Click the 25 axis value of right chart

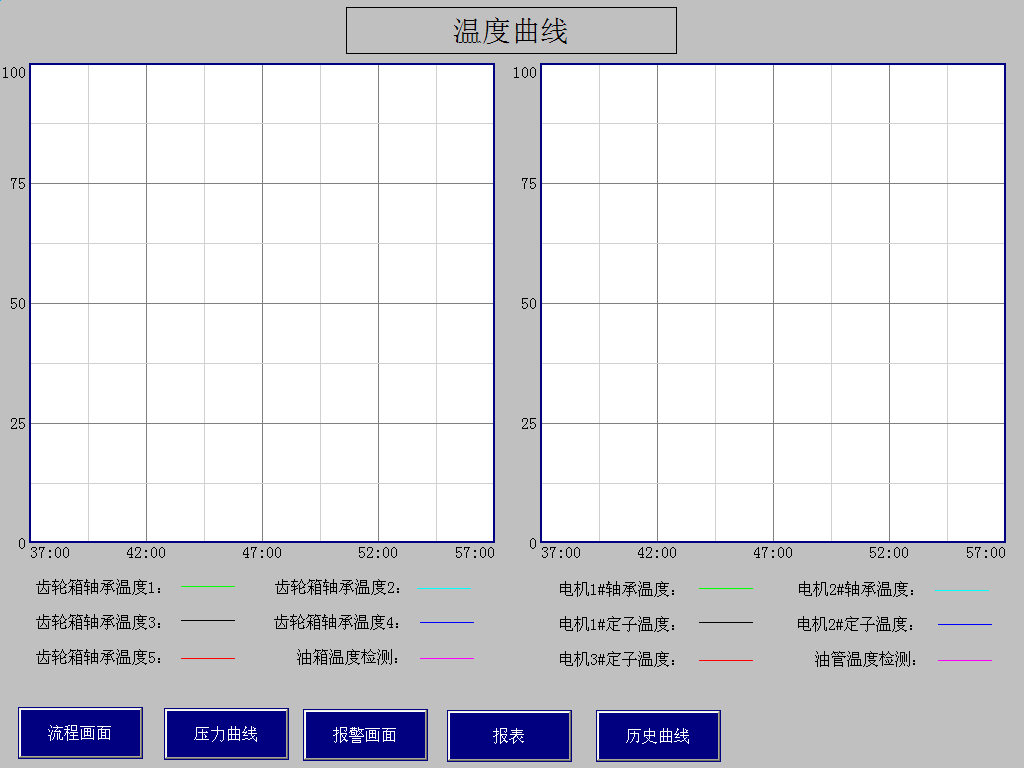529,424
